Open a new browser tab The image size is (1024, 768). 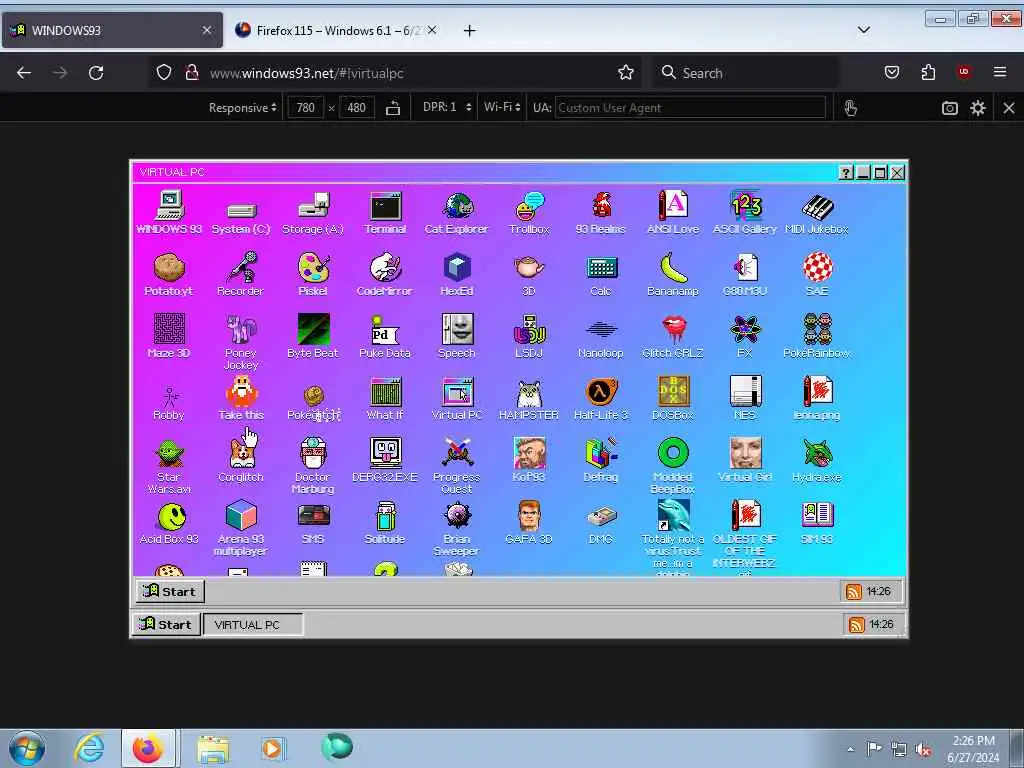pos(469,31)
